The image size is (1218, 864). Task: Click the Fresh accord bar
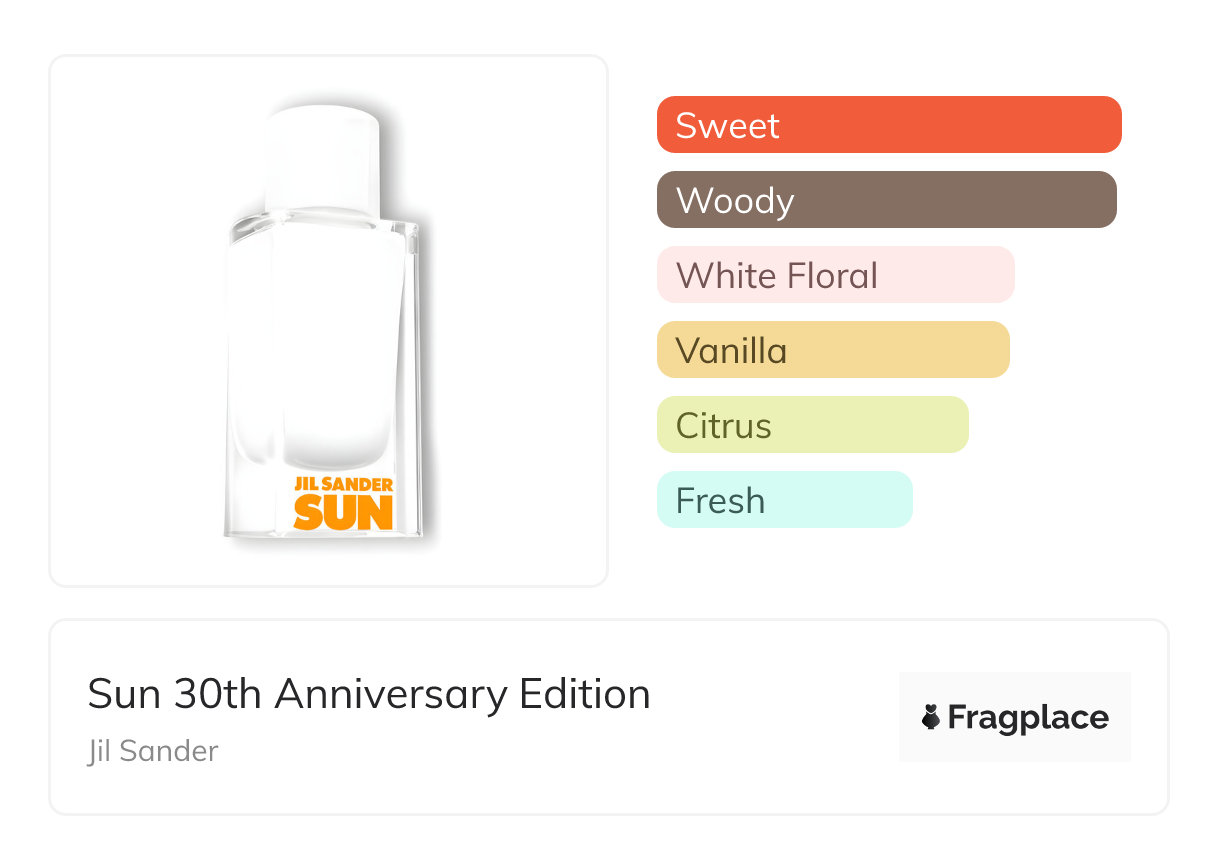click(784, 500)
